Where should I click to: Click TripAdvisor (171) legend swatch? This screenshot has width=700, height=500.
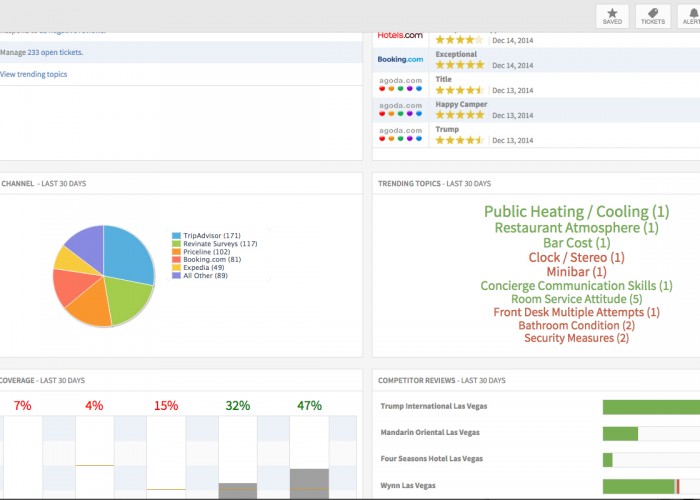click(176, 235)
